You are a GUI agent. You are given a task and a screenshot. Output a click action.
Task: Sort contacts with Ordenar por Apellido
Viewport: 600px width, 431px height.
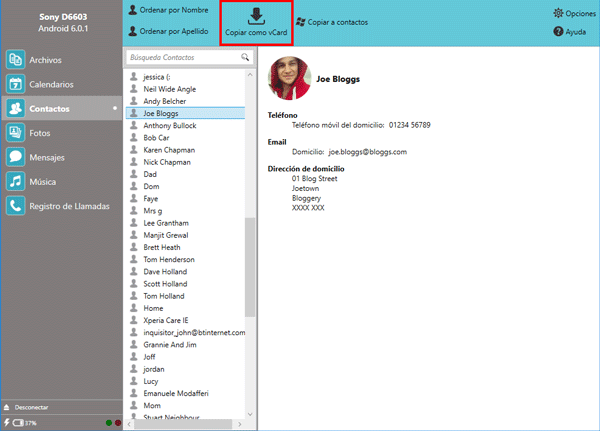[169, 31]
